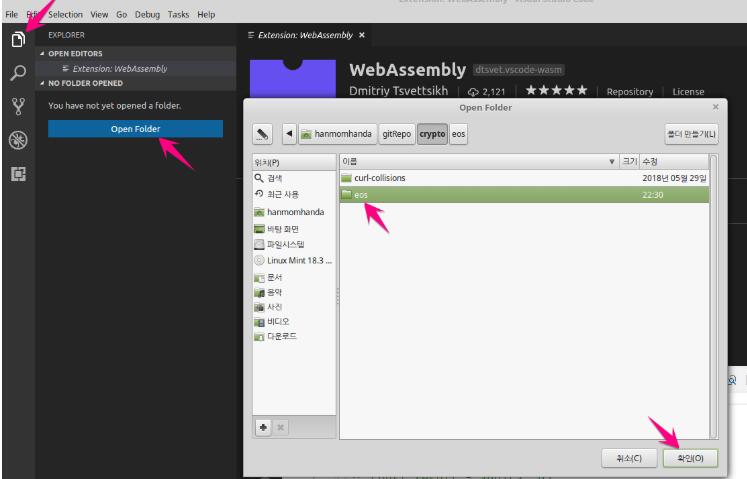
Task: Open the Explorer view in activity bar
Action: coord(18,39)
